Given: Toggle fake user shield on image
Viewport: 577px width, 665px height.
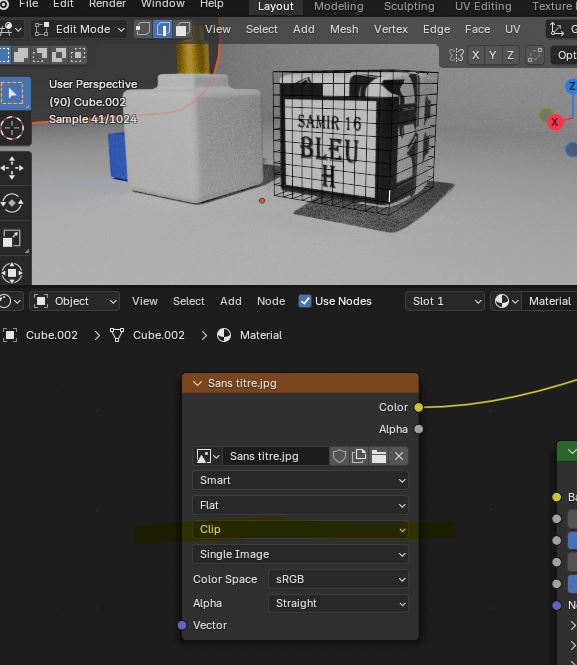Looking at the screenshot, I should (x=339, y=456).
